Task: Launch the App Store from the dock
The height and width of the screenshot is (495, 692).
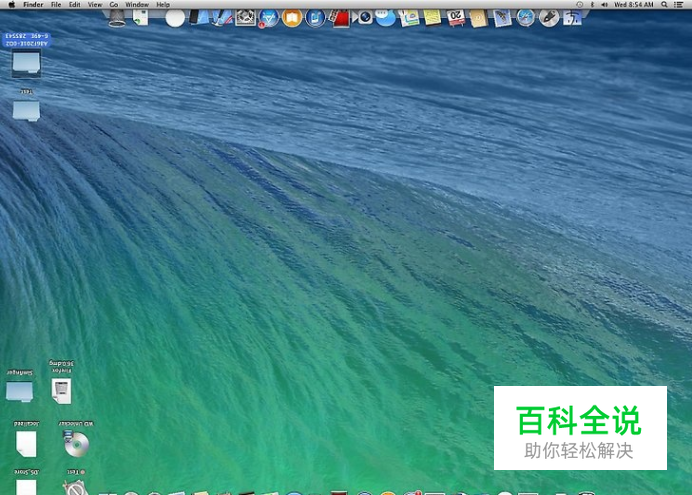Action: (x=269, y=19)
